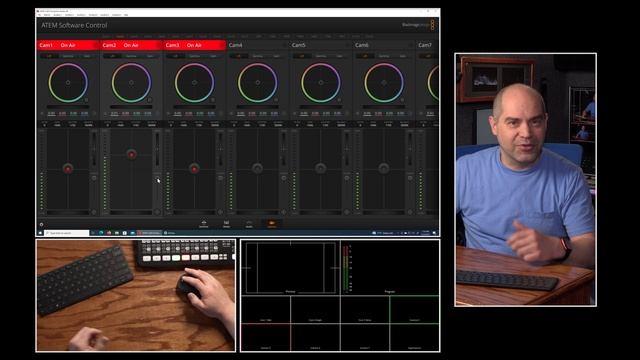Viewport: 640px width, 360px height.
Task: Click the Cam1 vertical focus wheel
Action: click(x=94, y=148)
